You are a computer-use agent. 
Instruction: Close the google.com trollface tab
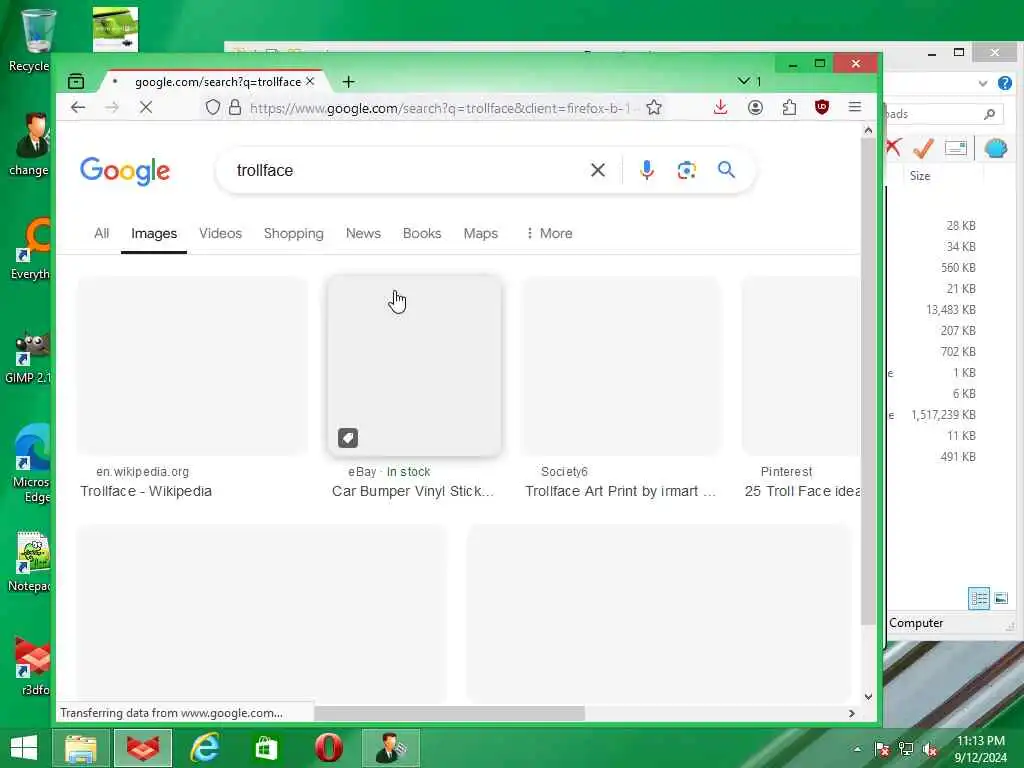pos(310,82)
